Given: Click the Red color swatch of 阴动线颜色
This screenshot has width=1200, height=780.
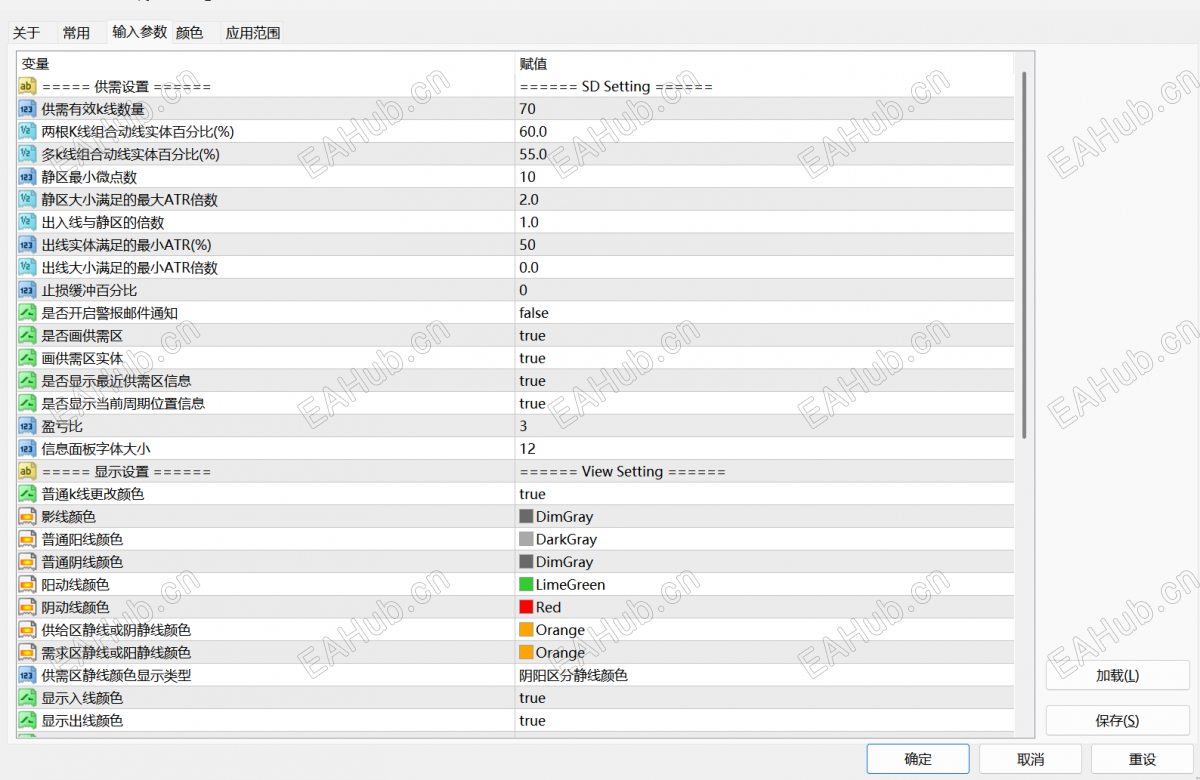Looking at the screenshot, I should tap(526, 607).
